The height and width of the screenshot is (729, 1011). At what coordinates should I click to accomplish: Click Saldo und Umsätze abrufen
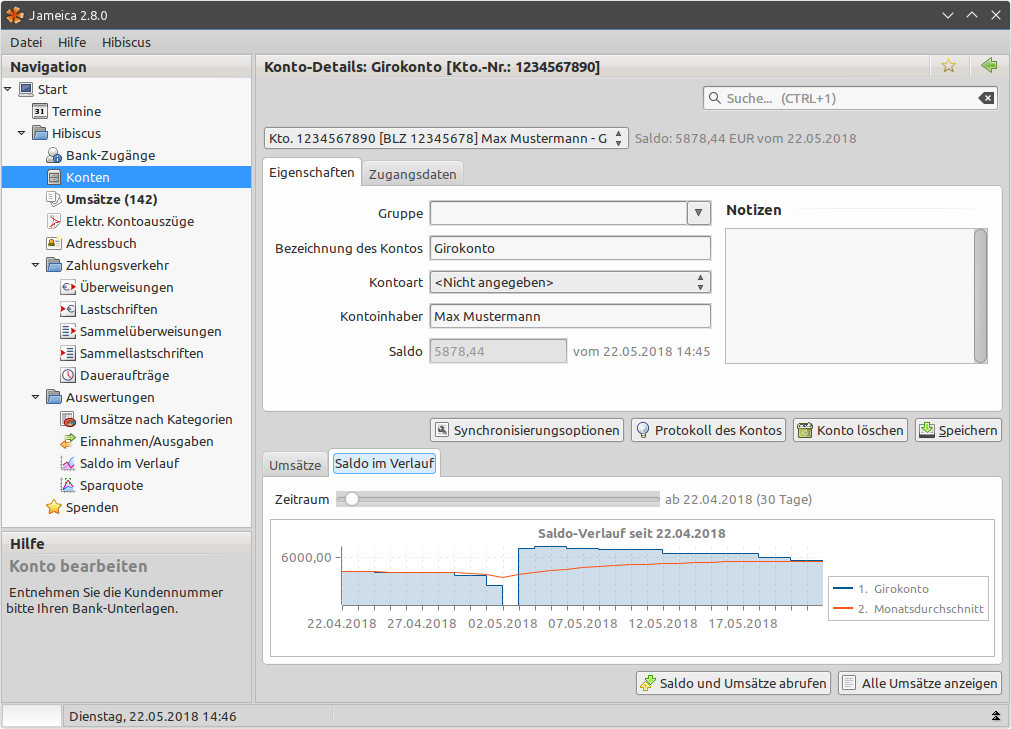pyautogui.click(x=734, y=683)
